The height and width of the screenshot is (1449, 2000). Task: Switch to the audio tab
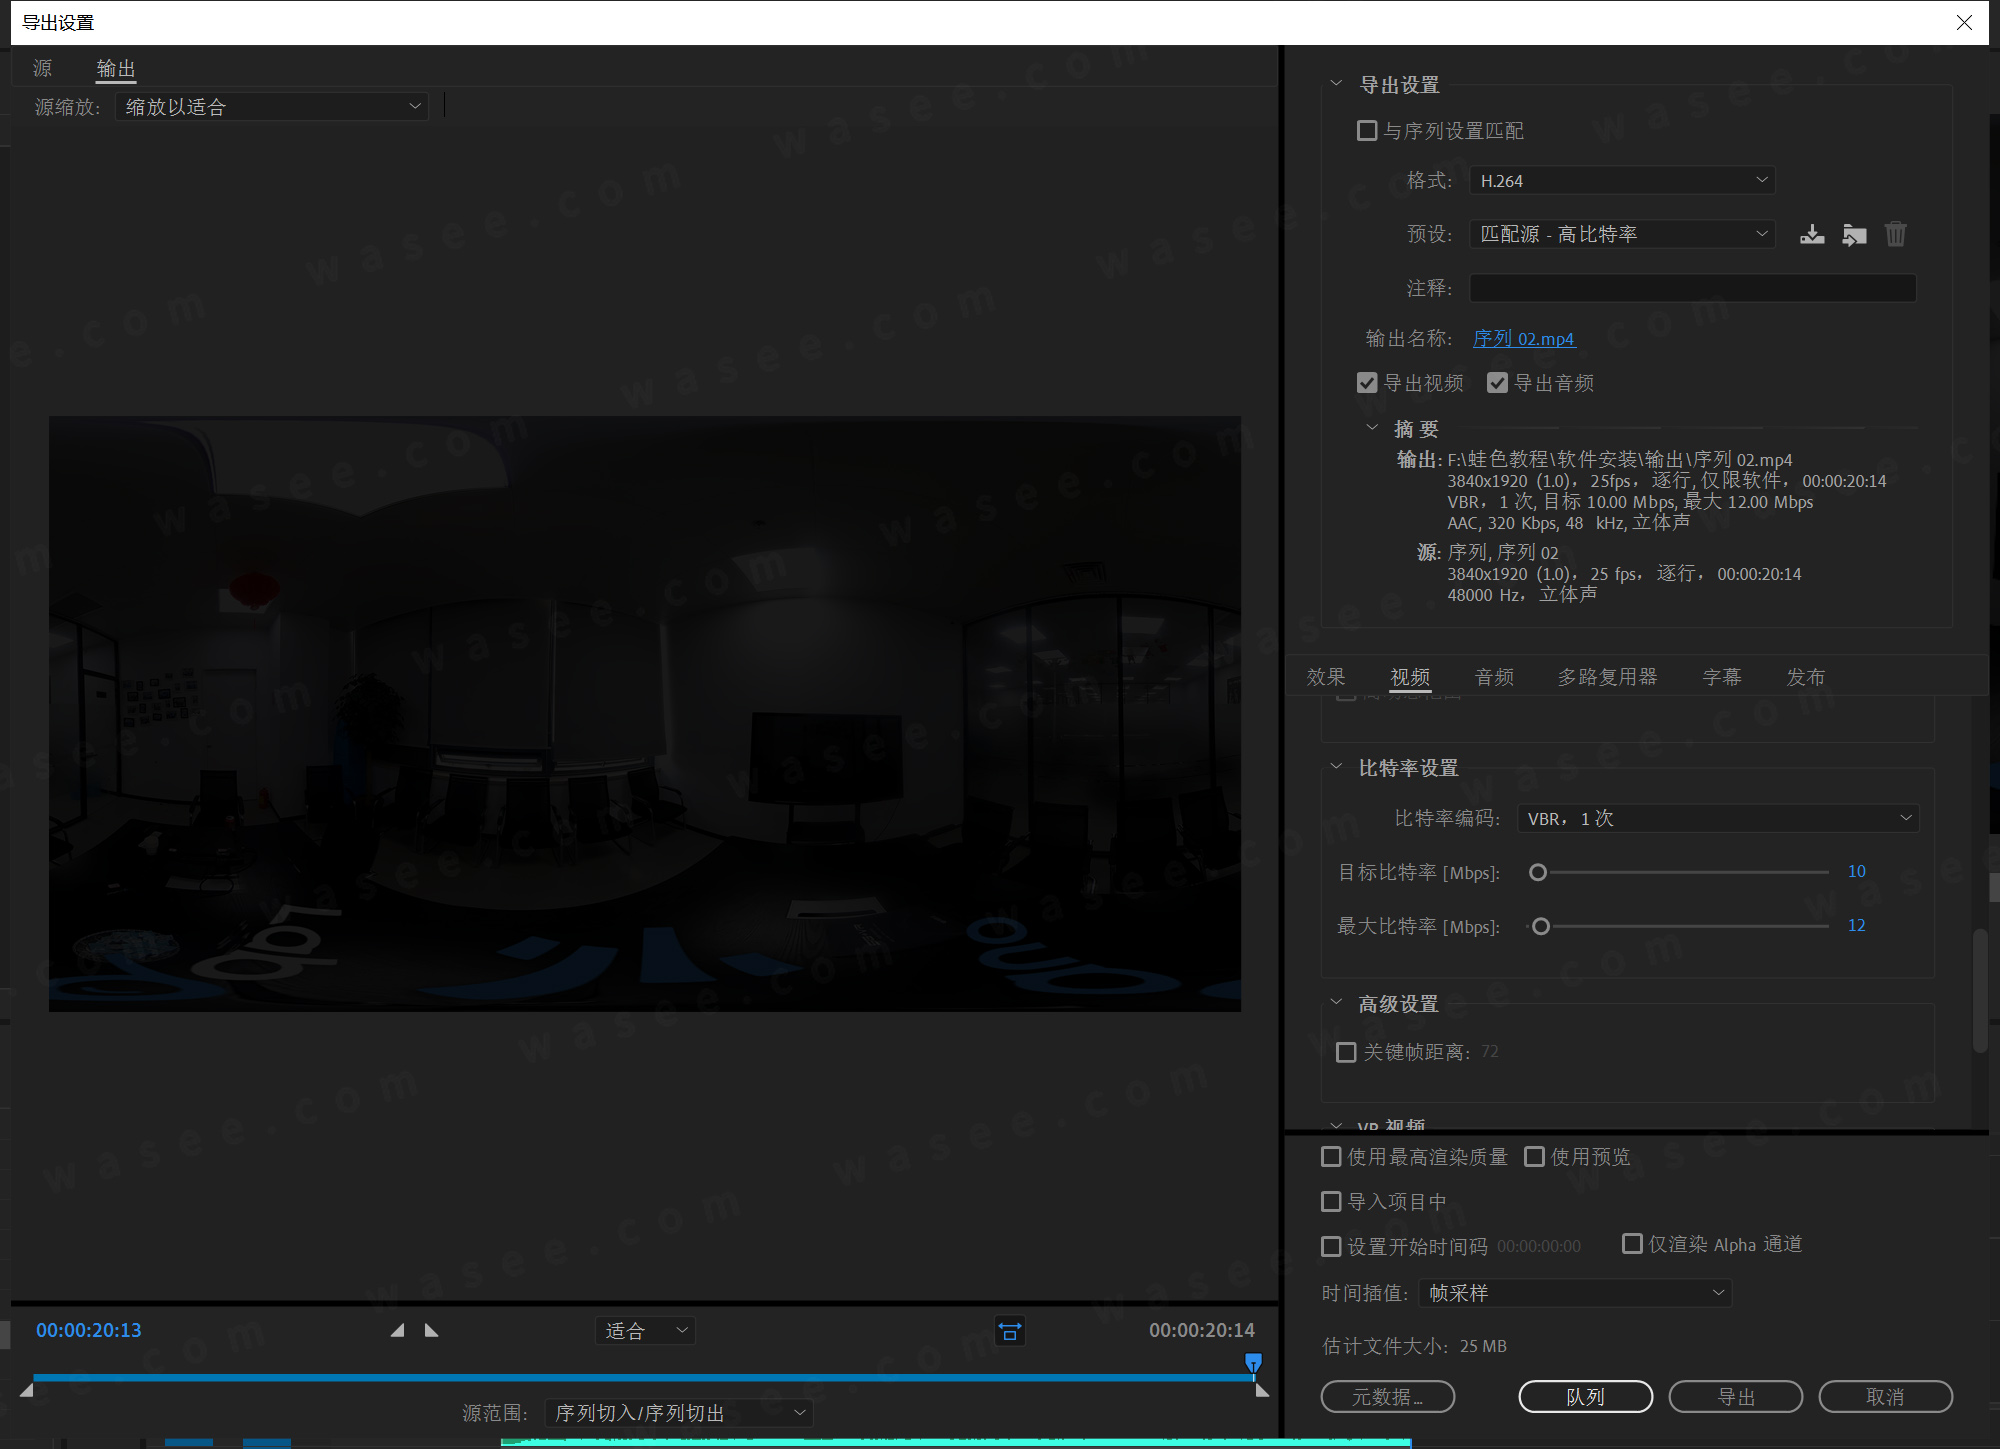click(1494, 677)
